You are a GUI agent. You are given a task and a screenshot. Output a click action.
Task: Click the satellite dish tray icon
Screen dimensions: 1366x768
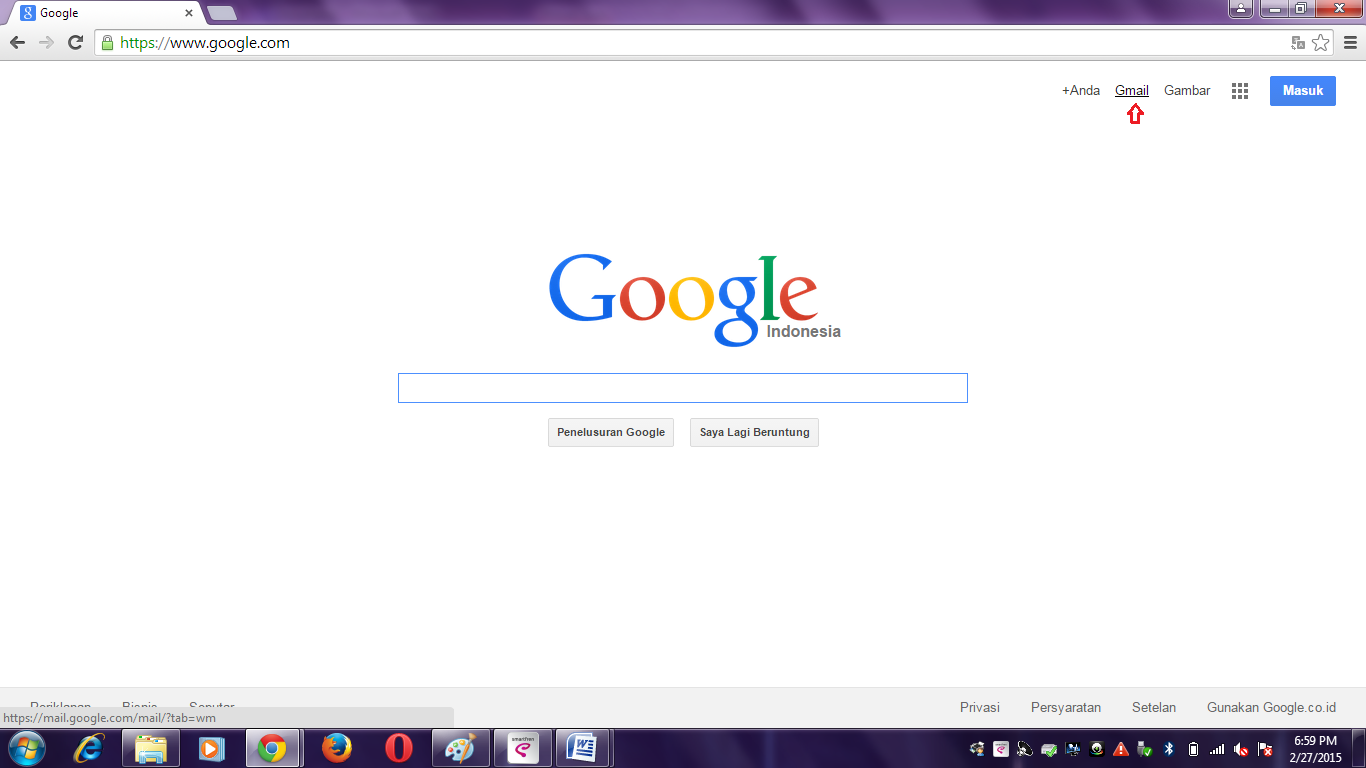click(x=1025, y=749)
